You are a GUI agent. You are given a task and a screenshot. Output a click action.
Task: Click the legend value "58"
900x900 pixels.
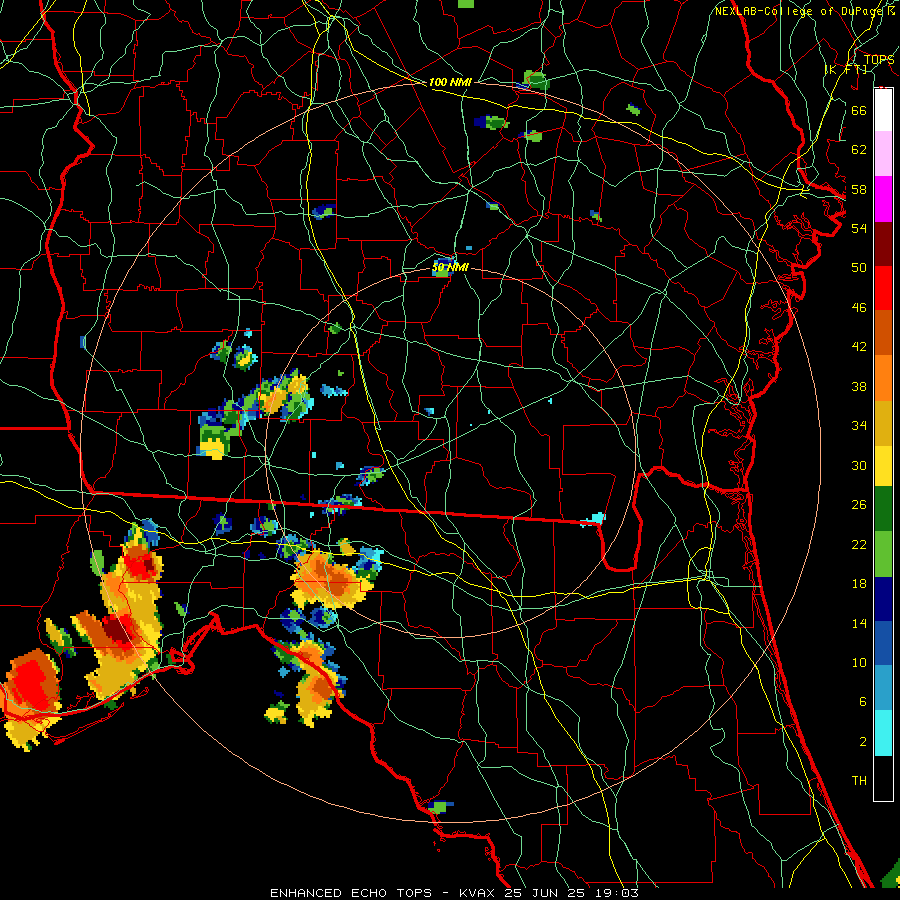click(859, 189)
